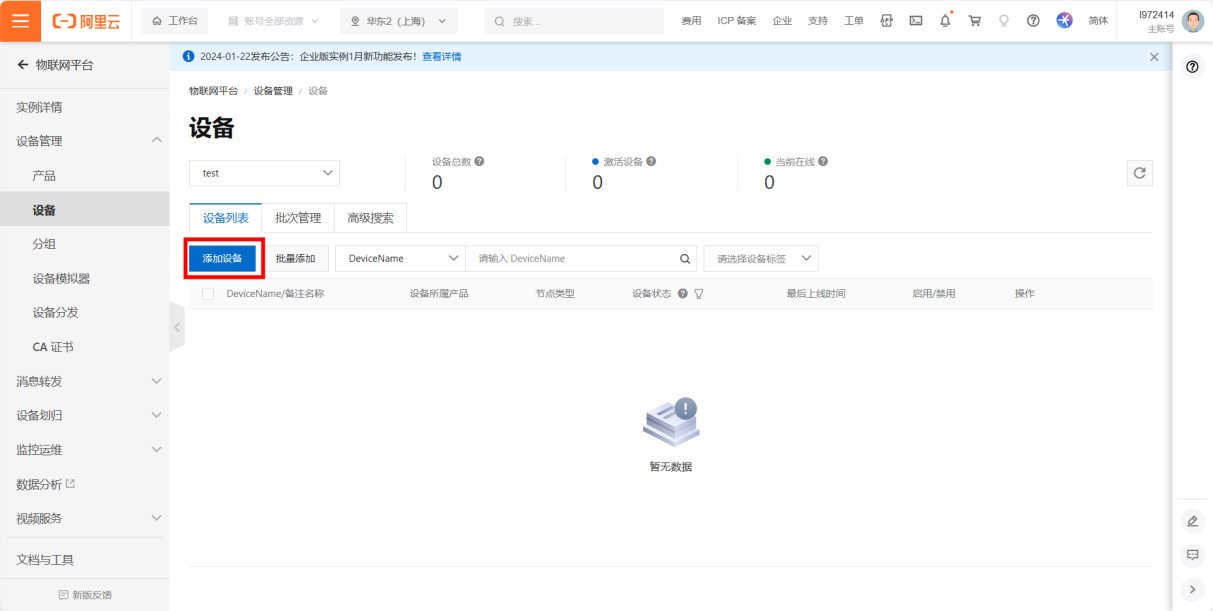Switch to the 批次管理 tab
This screenshot has height=611, width=1213.
(298, 218)
